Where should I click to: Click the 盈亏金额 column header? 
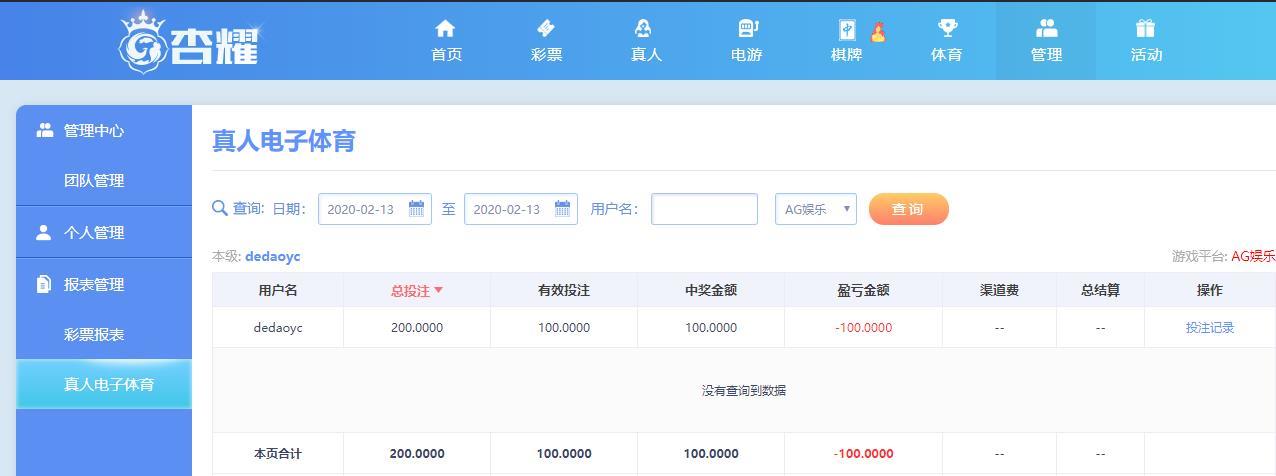pyautogui.click(x=863, y=290)
